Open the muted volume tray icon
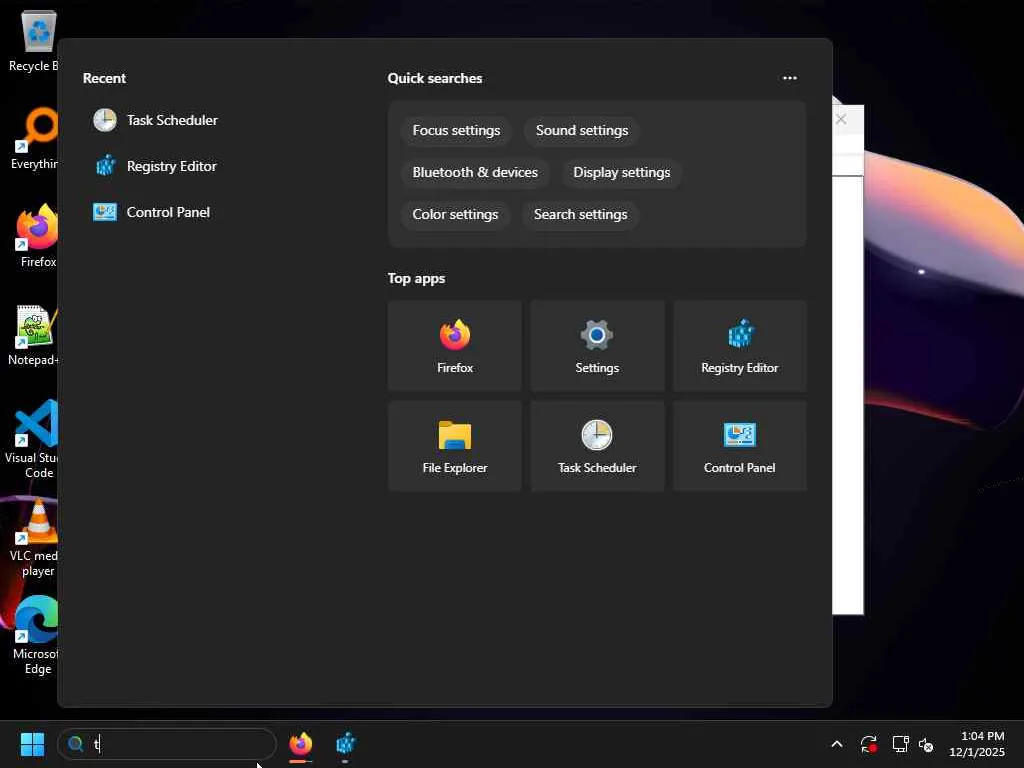The width and height of the screenshot is (1024, 768). point(926,744)
